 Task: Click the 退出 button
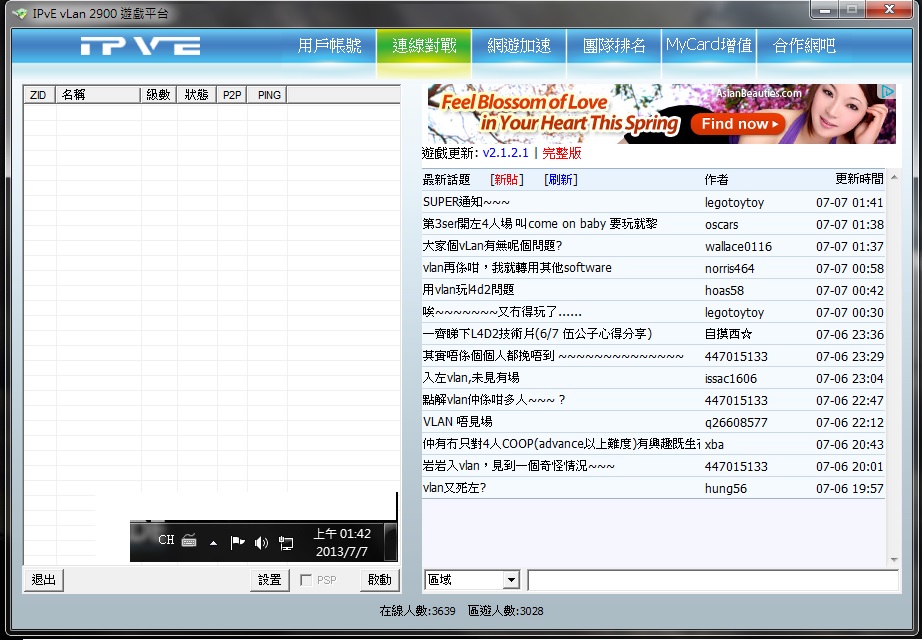coord(43,580)
